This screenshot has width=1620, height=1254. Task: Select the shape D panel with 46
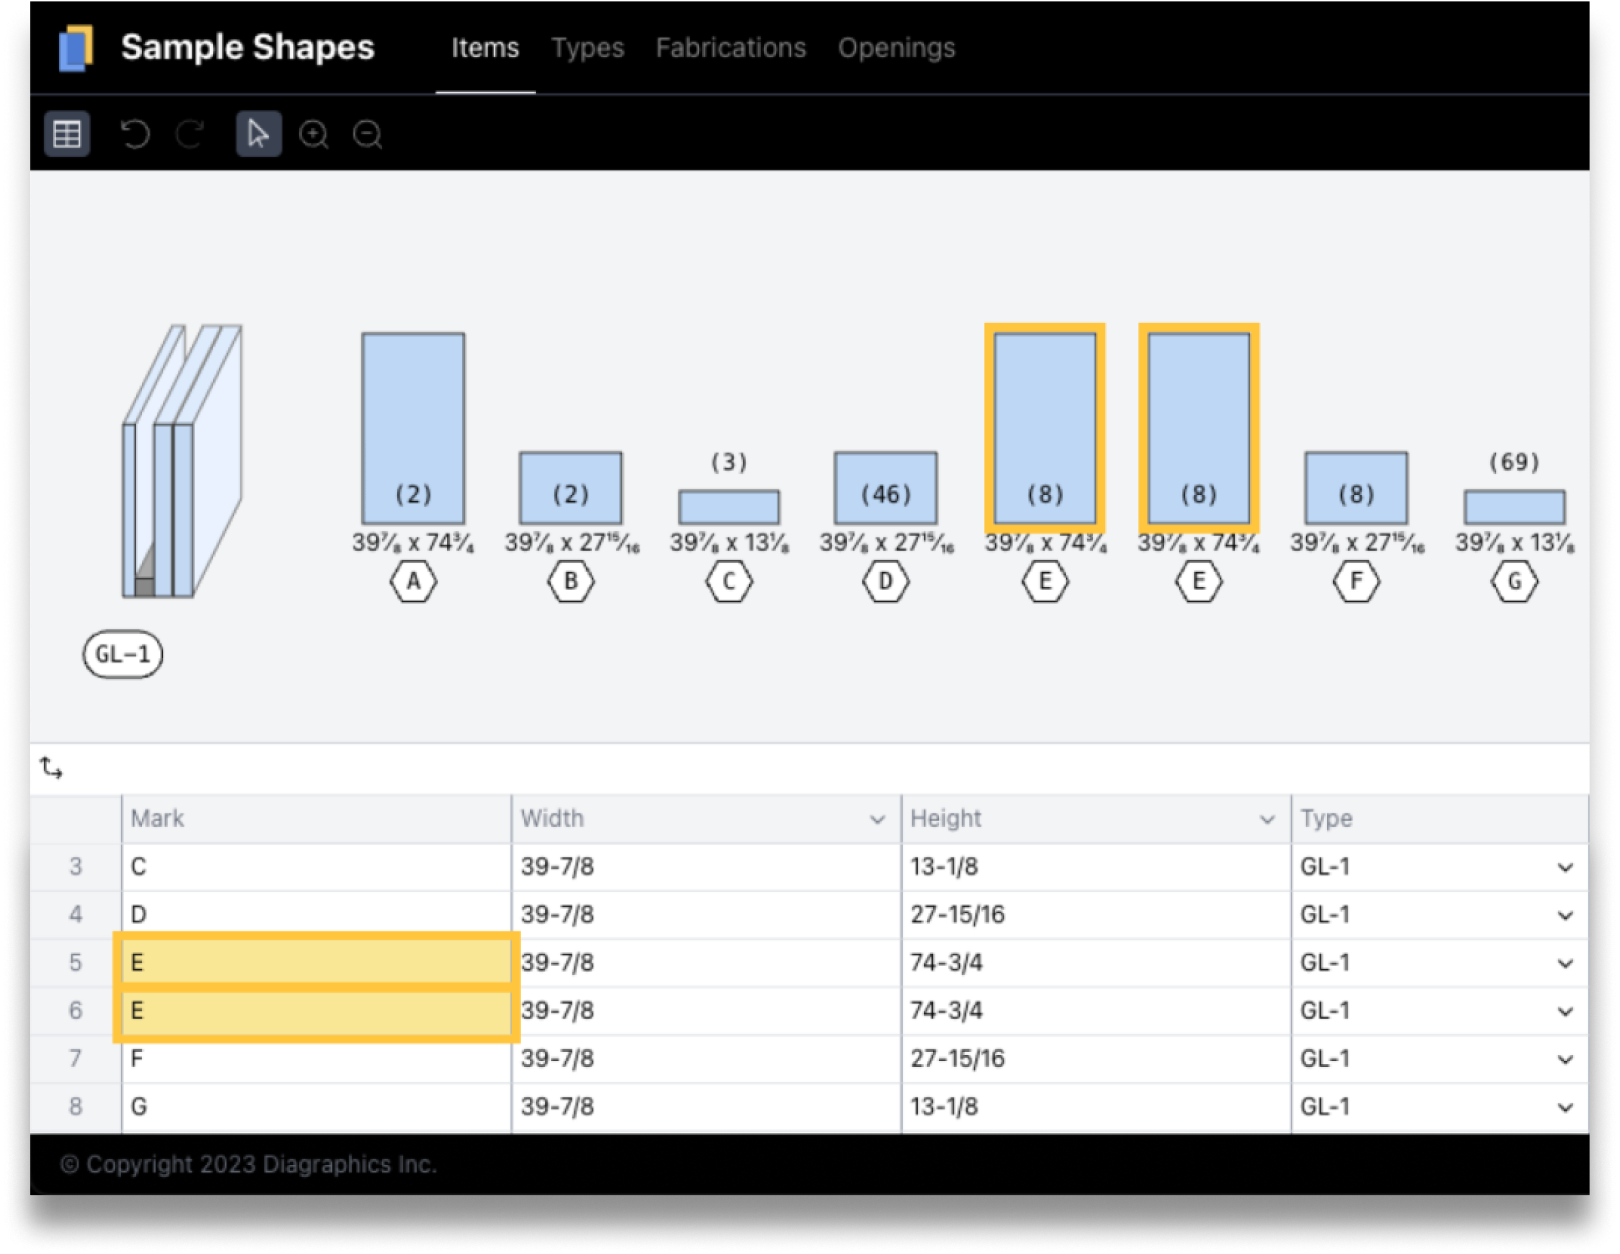[885, 488]
